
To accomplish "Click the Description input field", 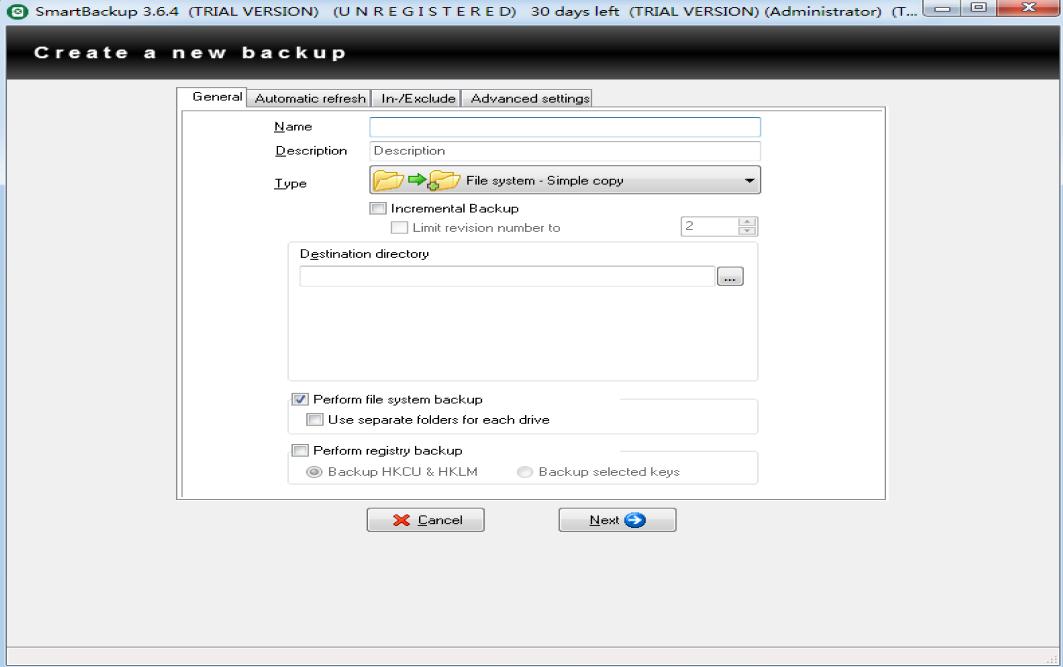I will [x=565, y=150].
